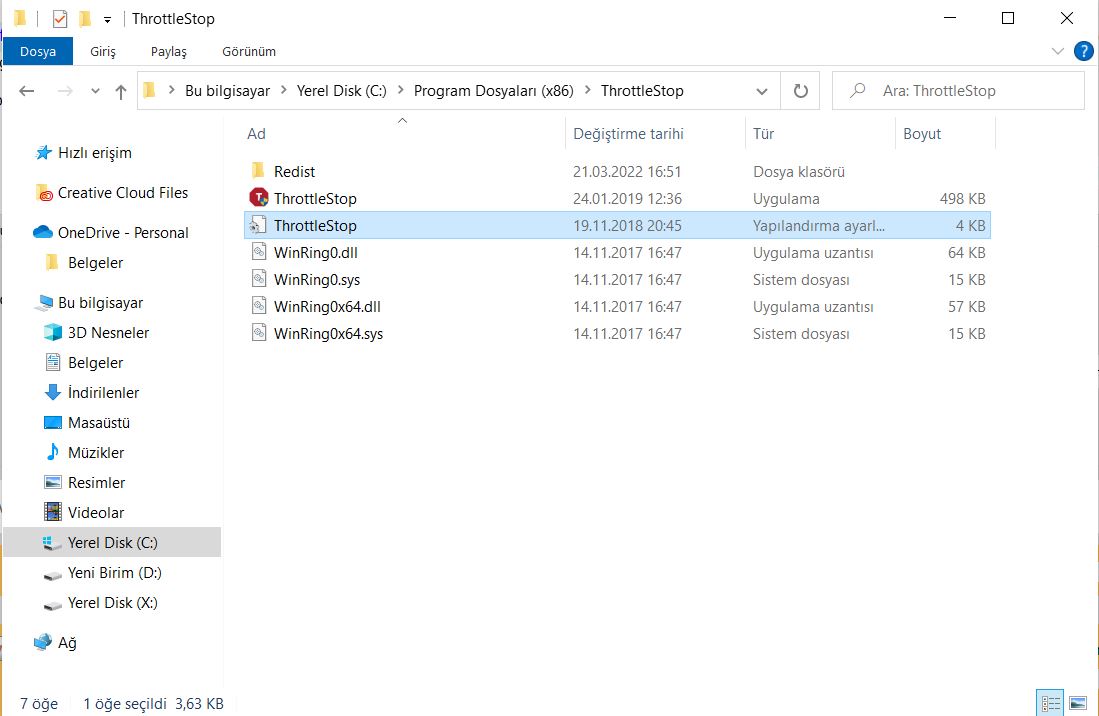
Task: Switch to details view icon in status bar
Action: pyautogui.click(x=1050, y=703)
